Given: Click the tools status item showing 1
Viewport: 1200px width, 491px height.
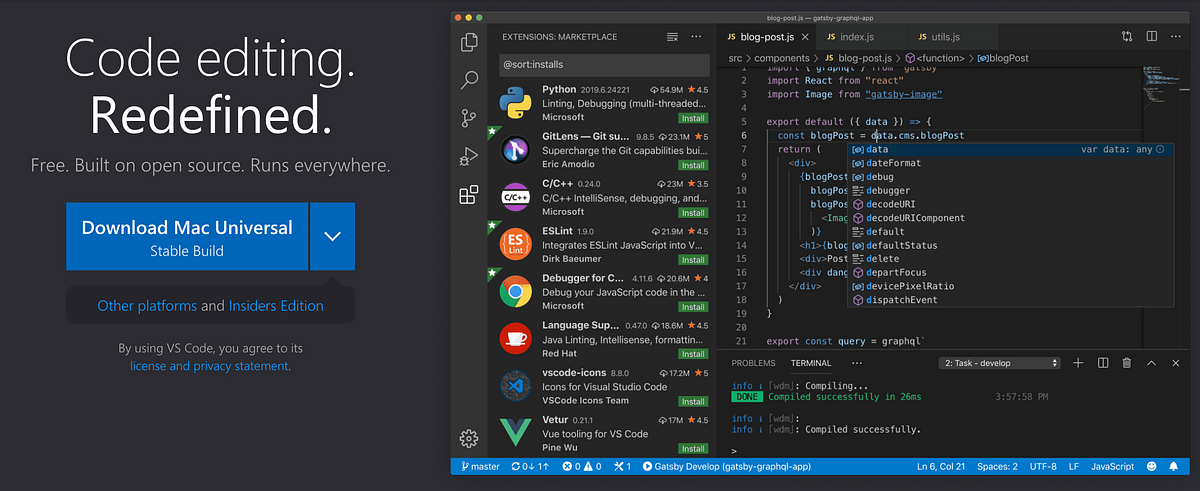Looking at the screenshot, I should (x=622, y=466).
